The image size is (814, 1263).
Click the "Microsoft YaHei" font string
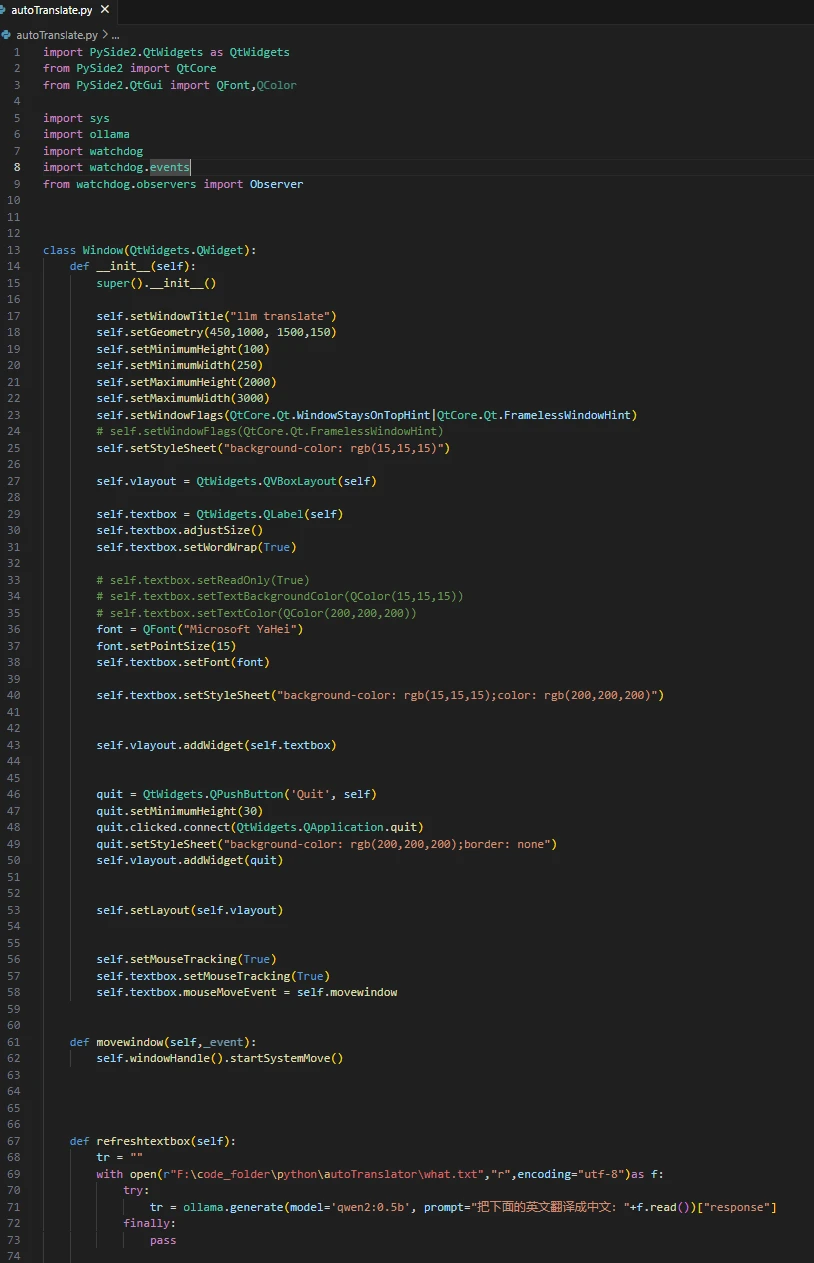click(240, 629)
